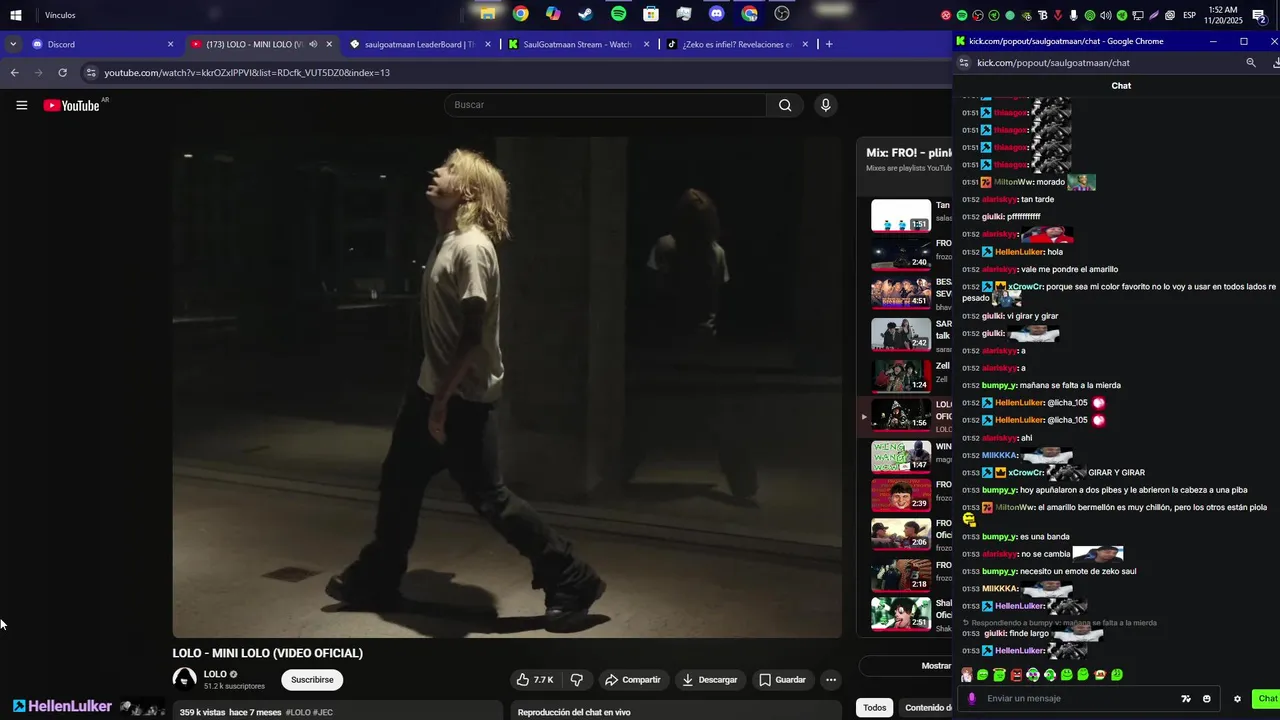
Task: Open the 7TV emote icon in chat input
Action: click(x=1186, y=699)
